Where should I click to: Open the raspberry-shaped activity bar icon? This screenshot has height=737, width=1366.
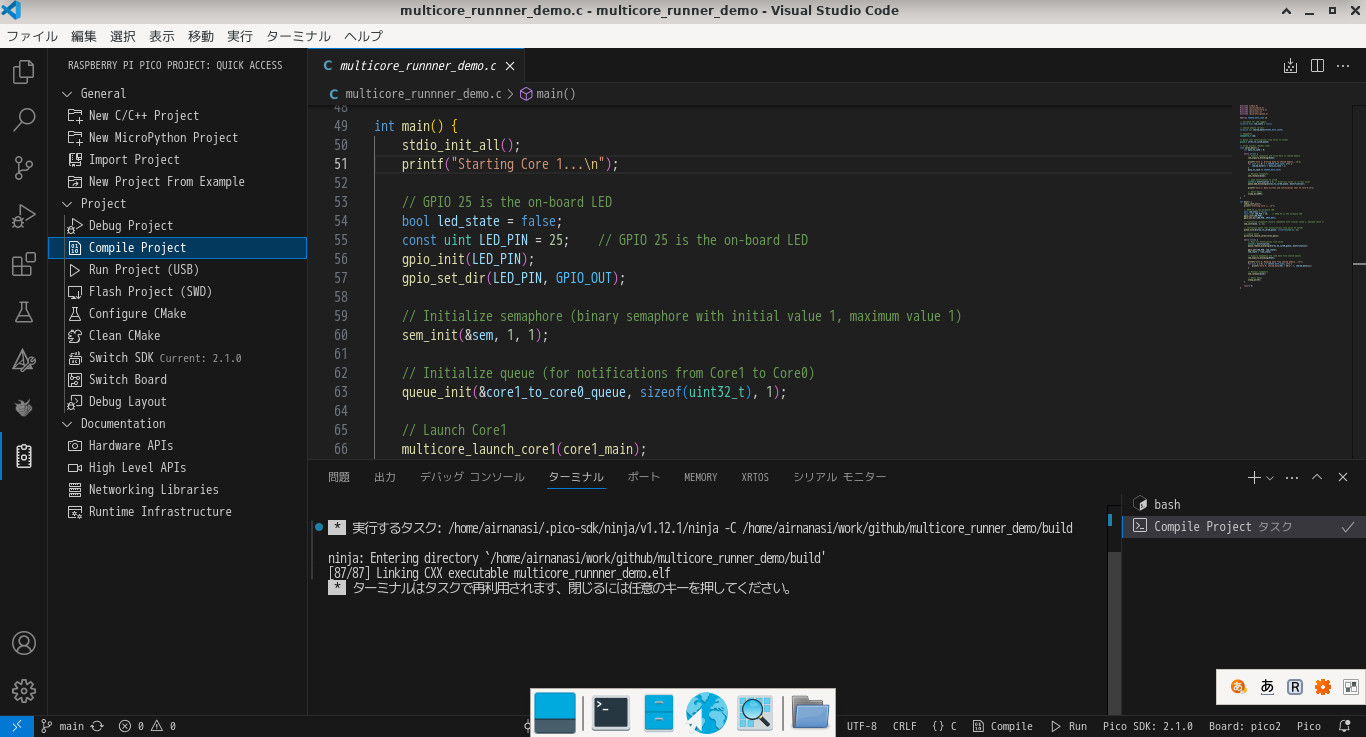pos(24,408)
